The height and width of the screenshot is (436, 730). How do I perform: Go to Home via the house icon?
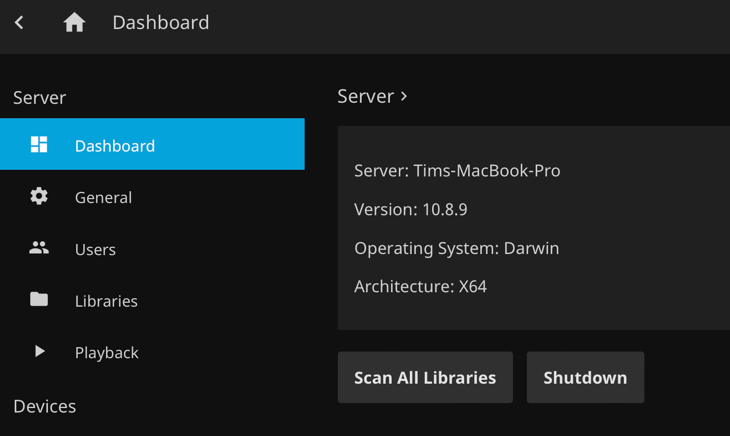point(74,22)
